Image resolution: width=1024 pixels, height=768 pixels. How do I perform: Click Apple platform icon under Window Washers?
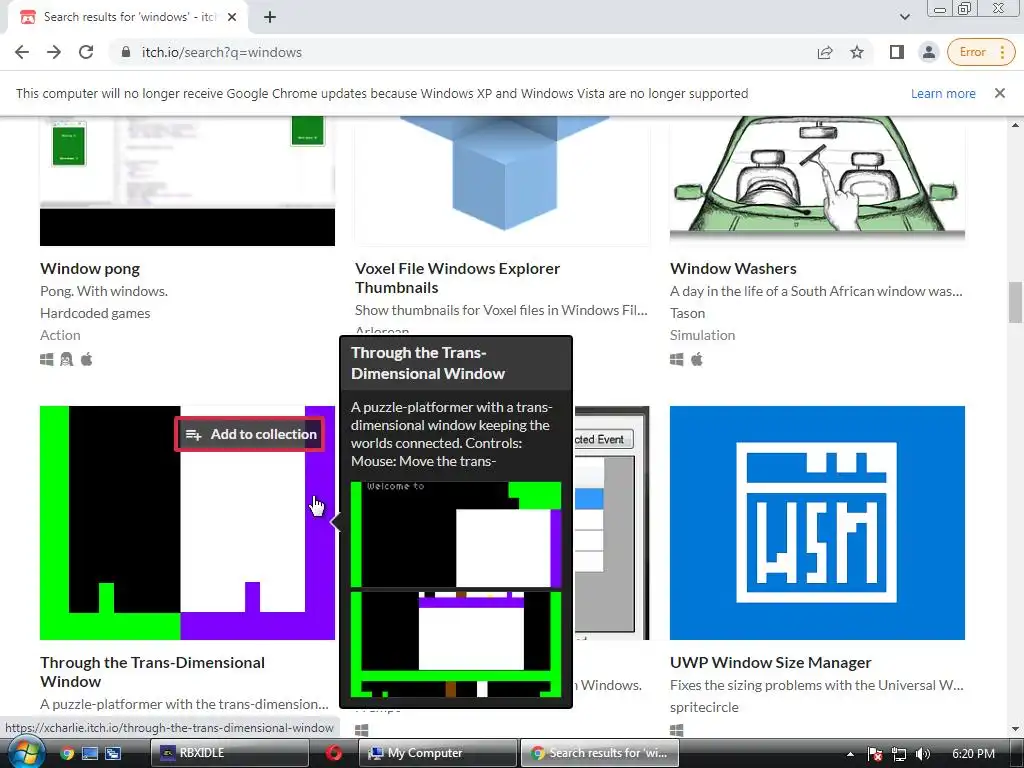[x=697, y=359]
